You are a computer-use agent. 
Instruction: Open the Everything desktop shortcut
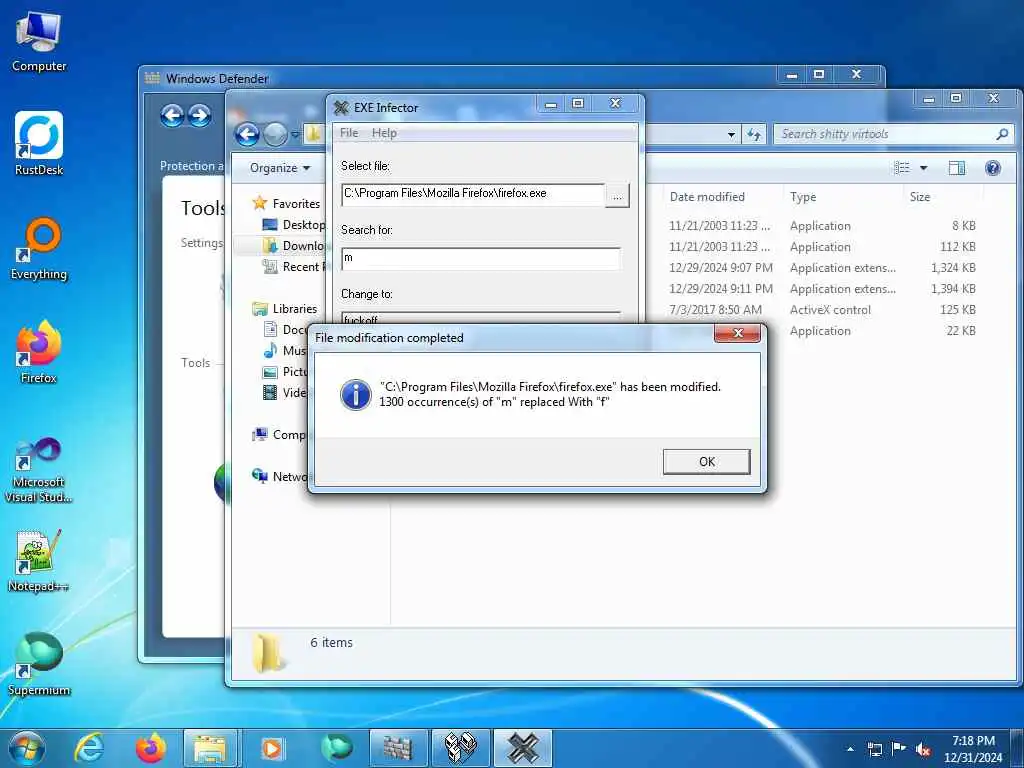[x=39, y=249]
